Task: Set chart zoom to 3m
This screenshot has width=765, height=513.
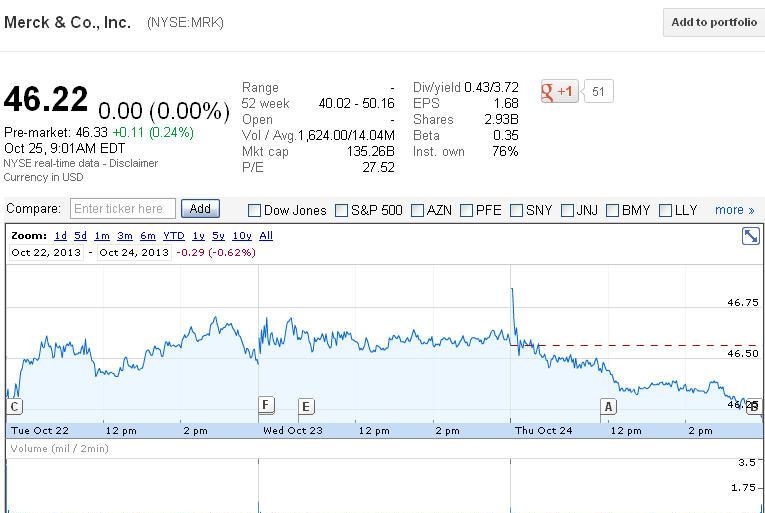Action: 125,236
